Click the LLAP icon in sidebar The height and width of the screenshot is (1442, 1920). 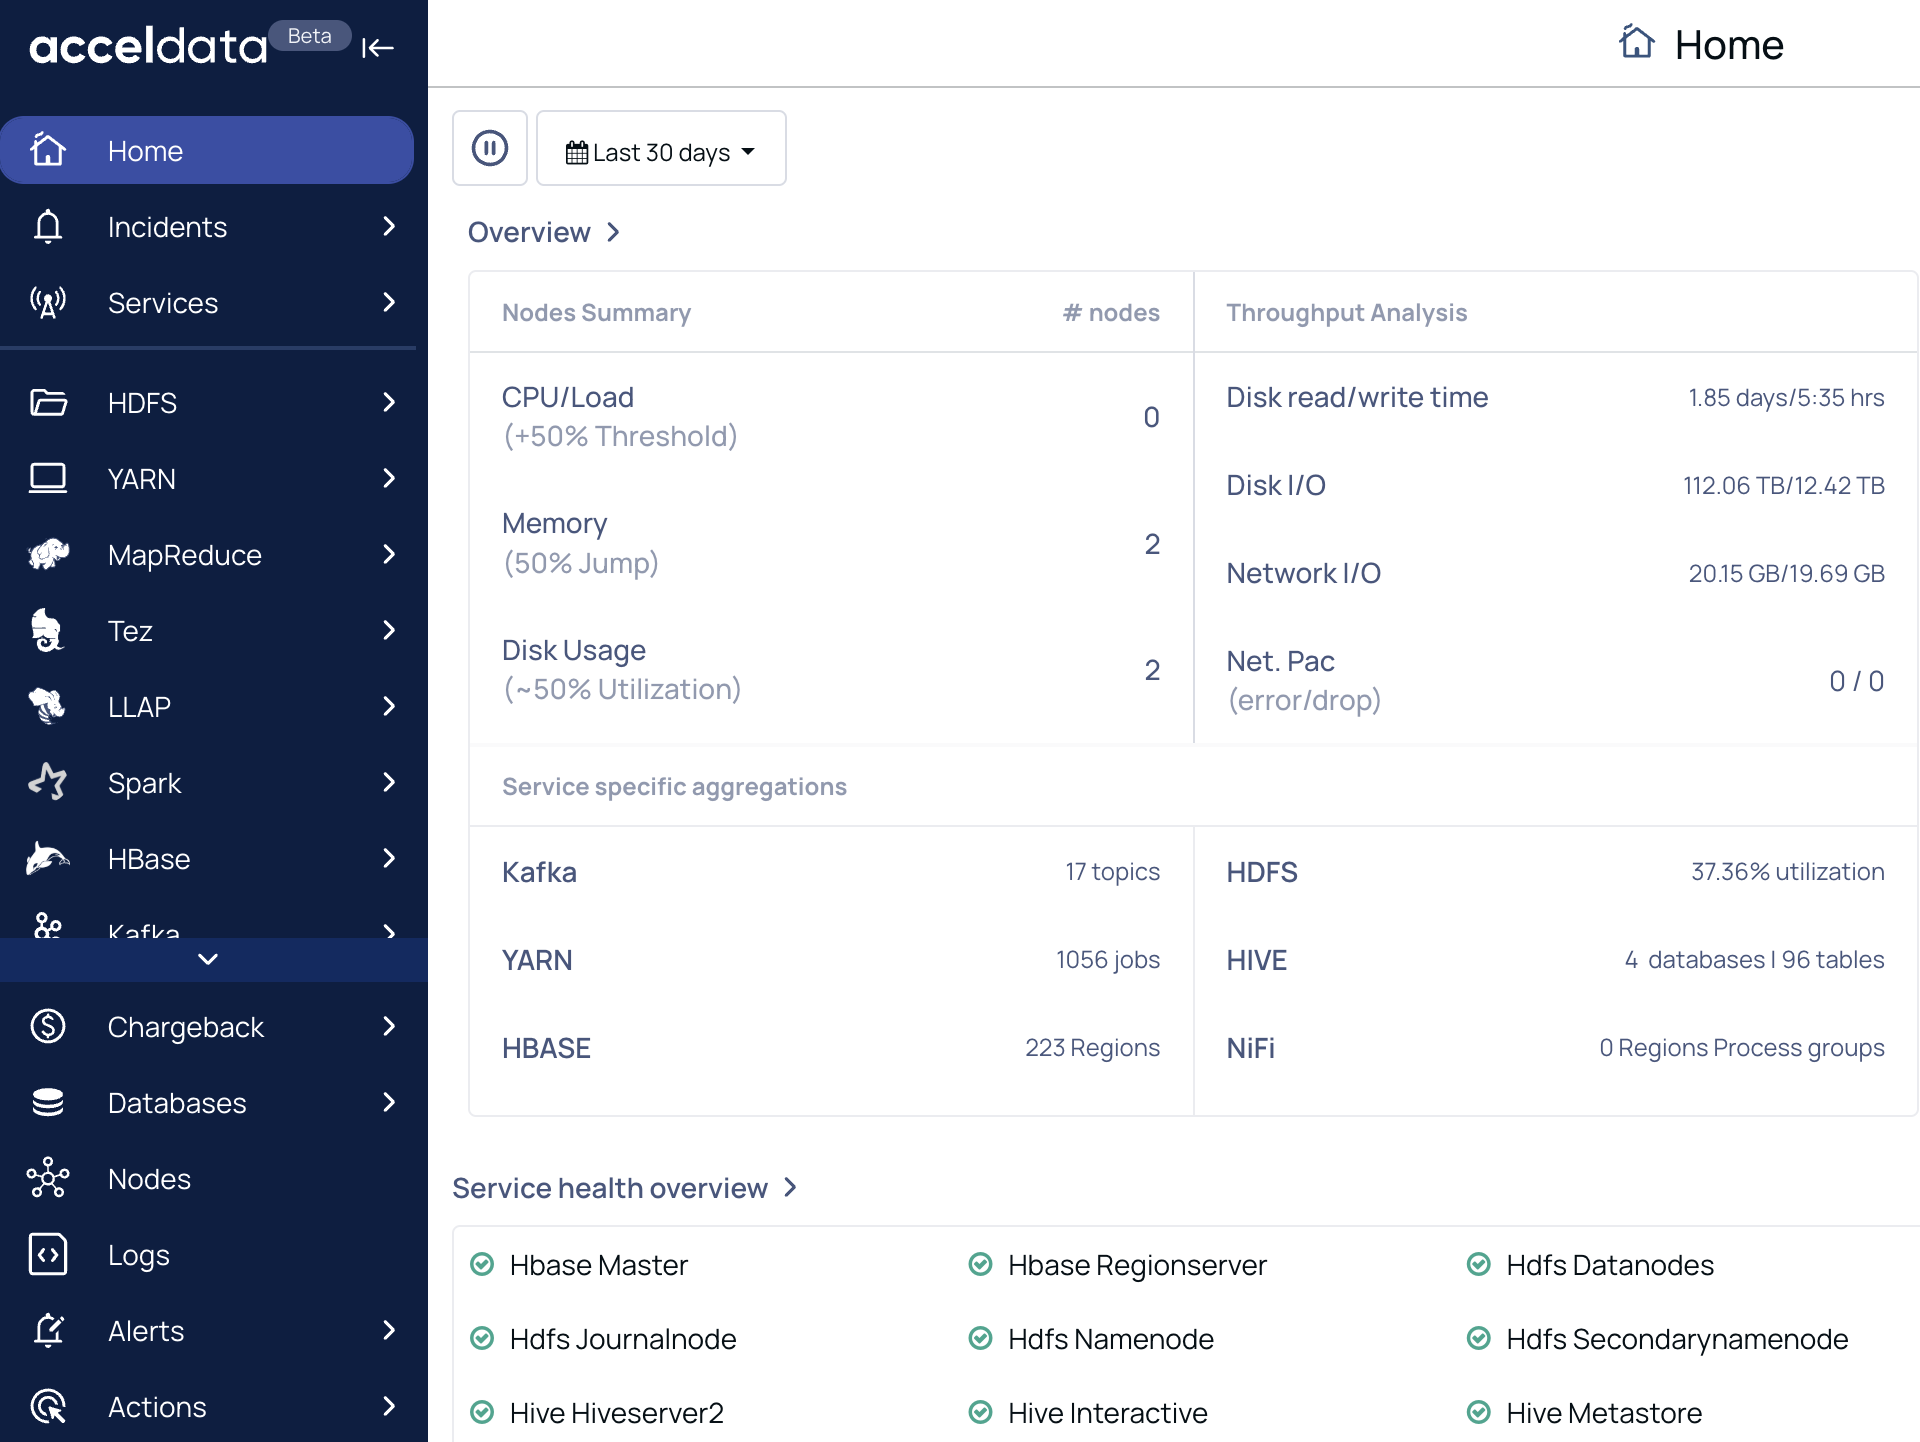point(48,706)
